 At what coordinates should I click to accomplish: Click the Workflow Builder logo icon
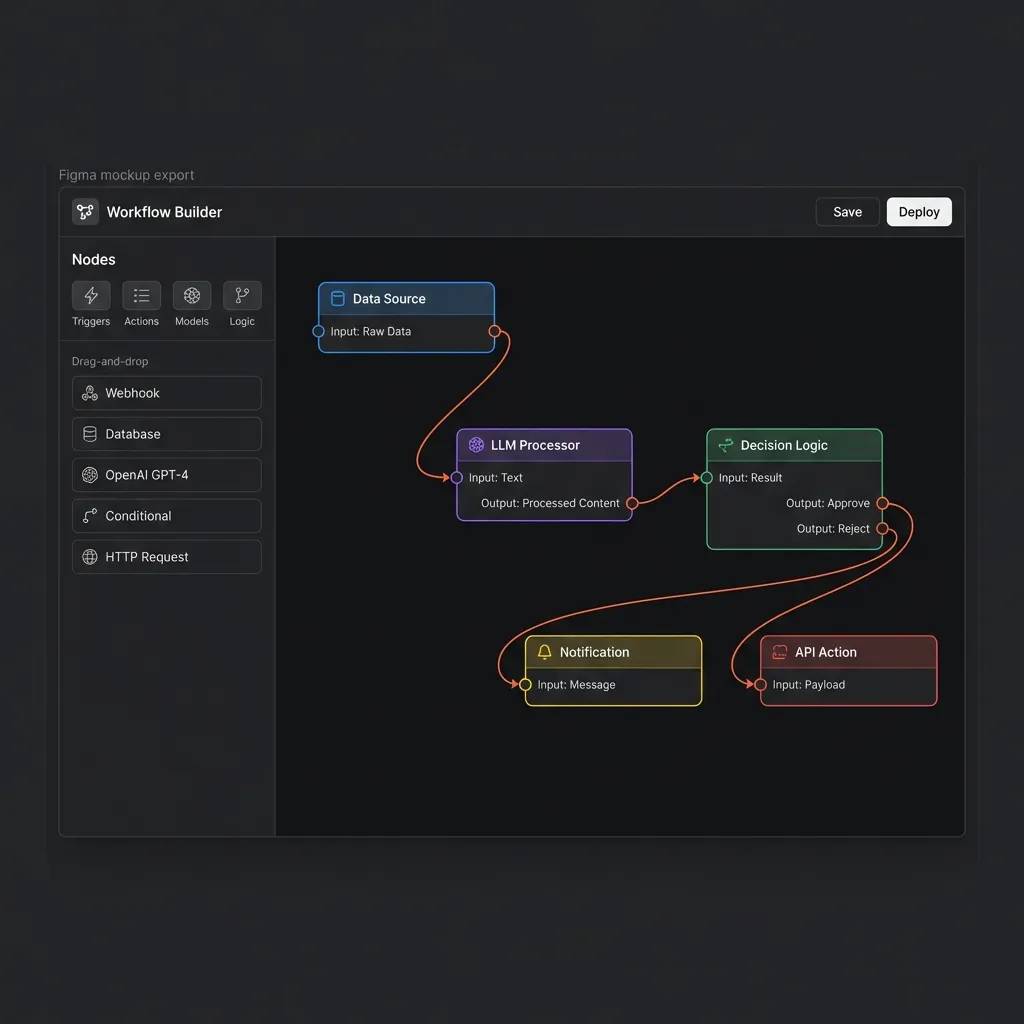[85, 212]
